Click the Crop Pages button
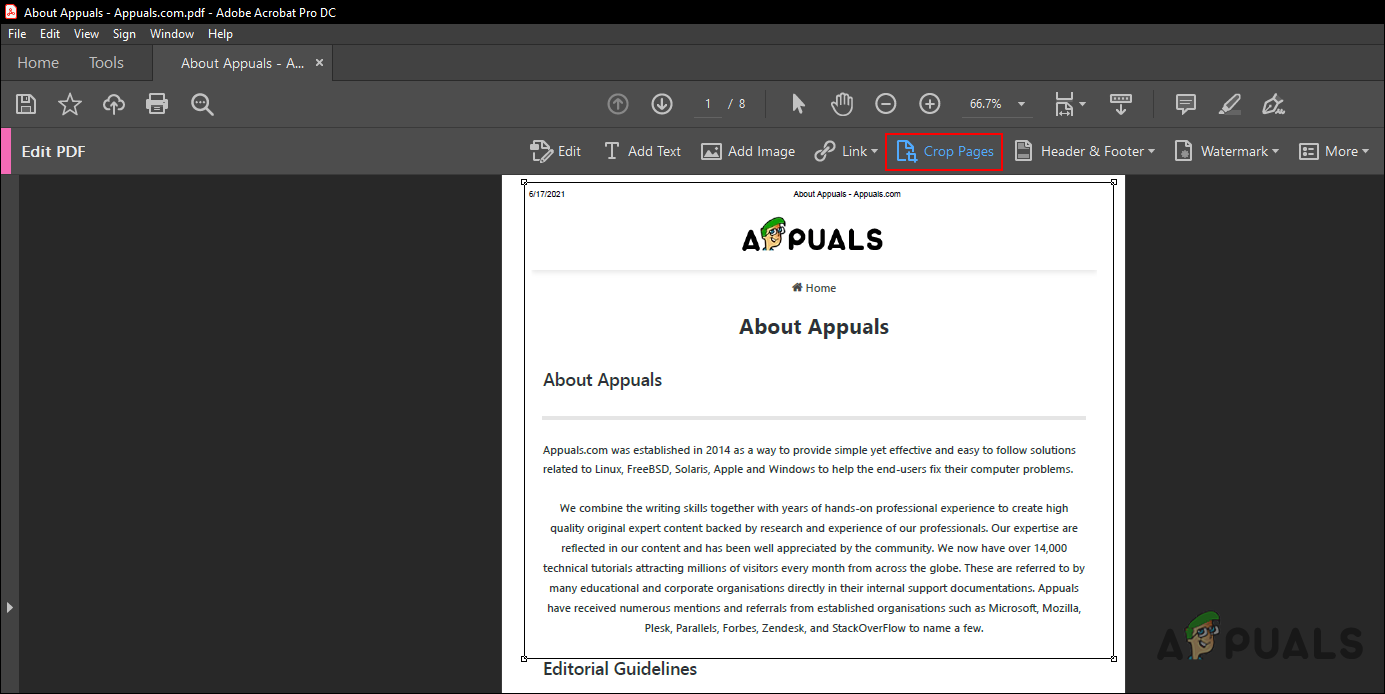The image size is (1385, 694). click(945, 151)
